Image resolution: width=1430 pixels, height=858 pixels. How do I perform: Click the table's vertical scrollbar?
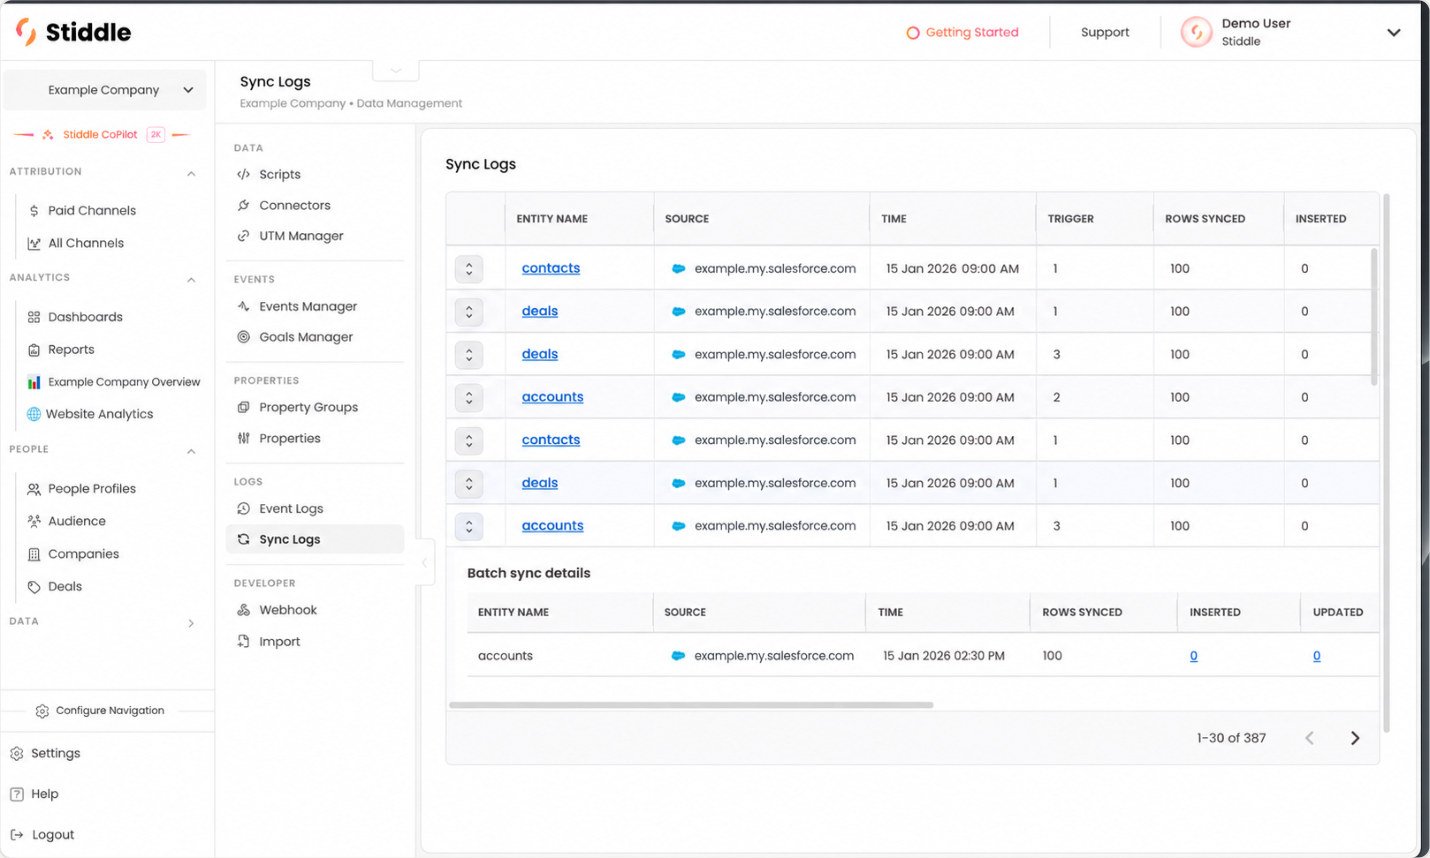(1374, 317)
